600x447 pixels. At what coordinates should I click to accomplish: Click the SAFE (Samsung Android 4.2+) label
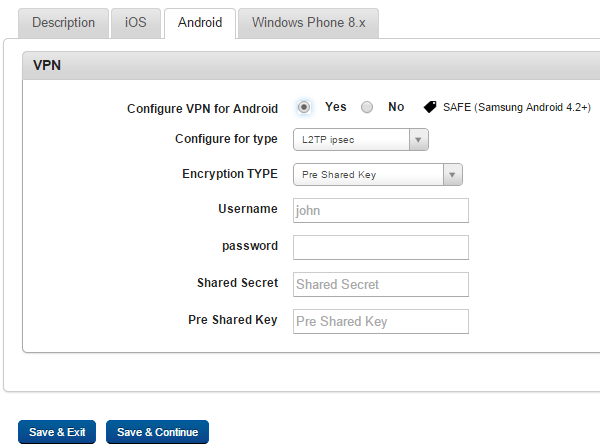coord(517,108)
